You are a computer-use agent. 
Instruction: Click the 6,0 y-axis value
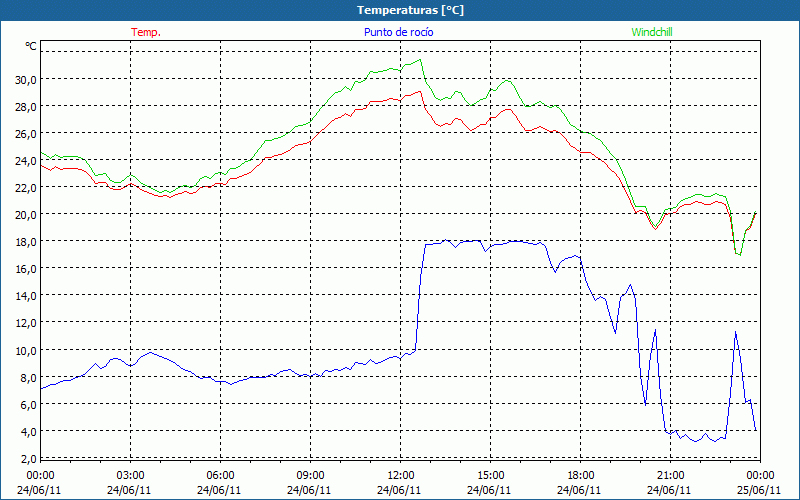[29, 405]
